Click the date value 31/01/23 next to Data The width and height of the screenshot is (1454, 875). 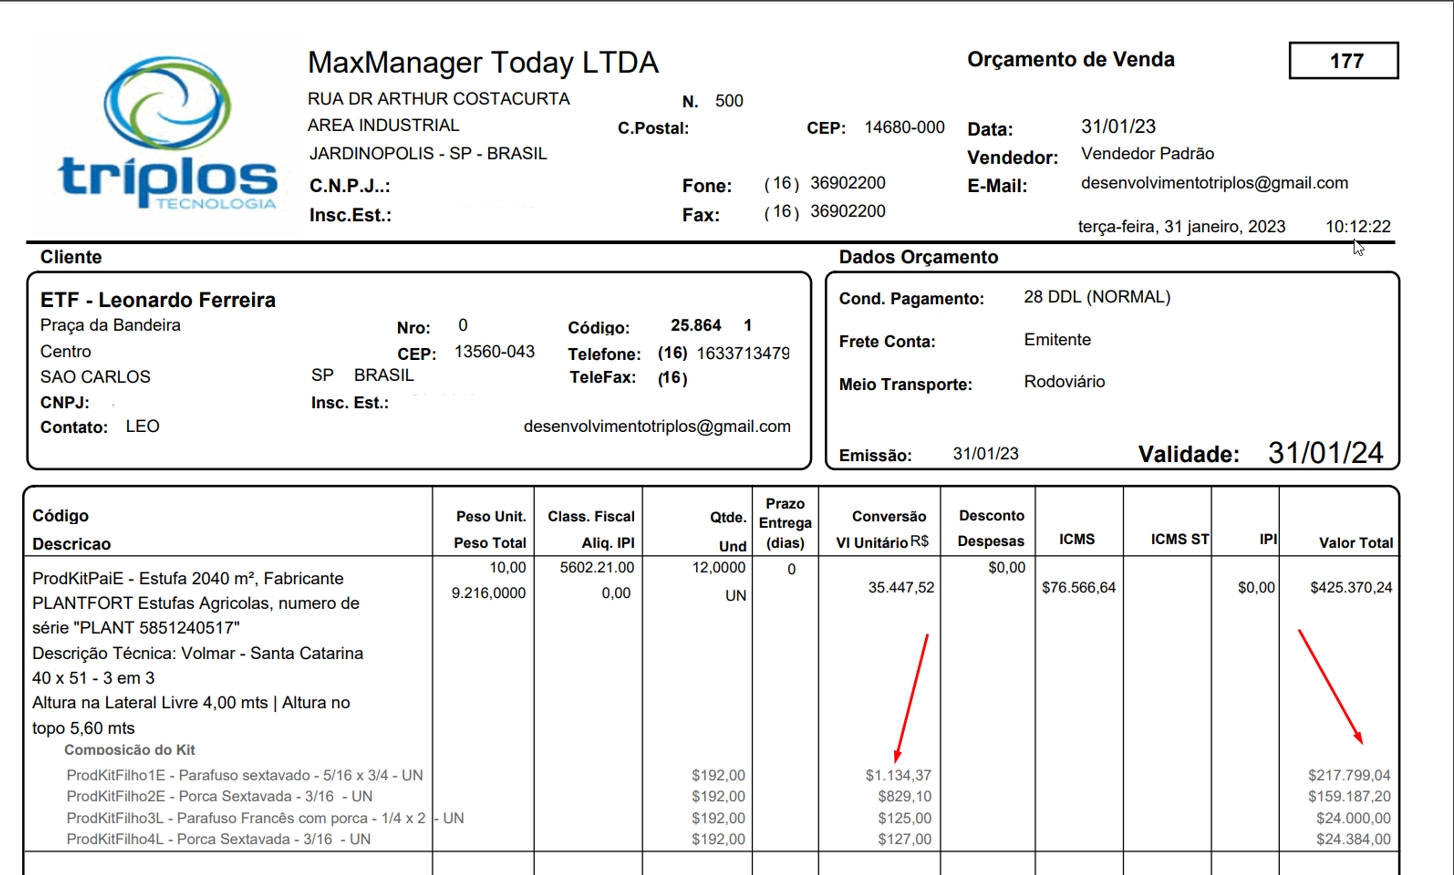point(1118,127)
